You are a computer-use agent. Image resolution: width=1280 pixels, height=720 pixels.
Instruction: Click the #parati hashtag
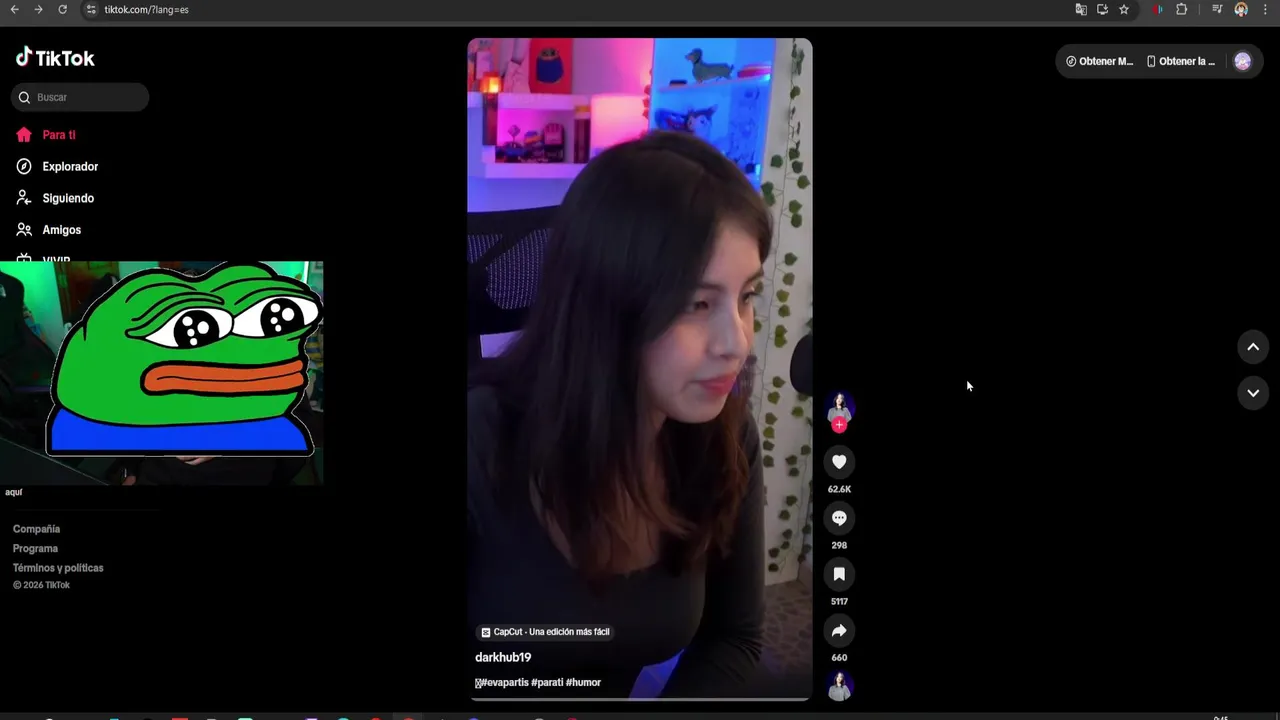(547, 682)
